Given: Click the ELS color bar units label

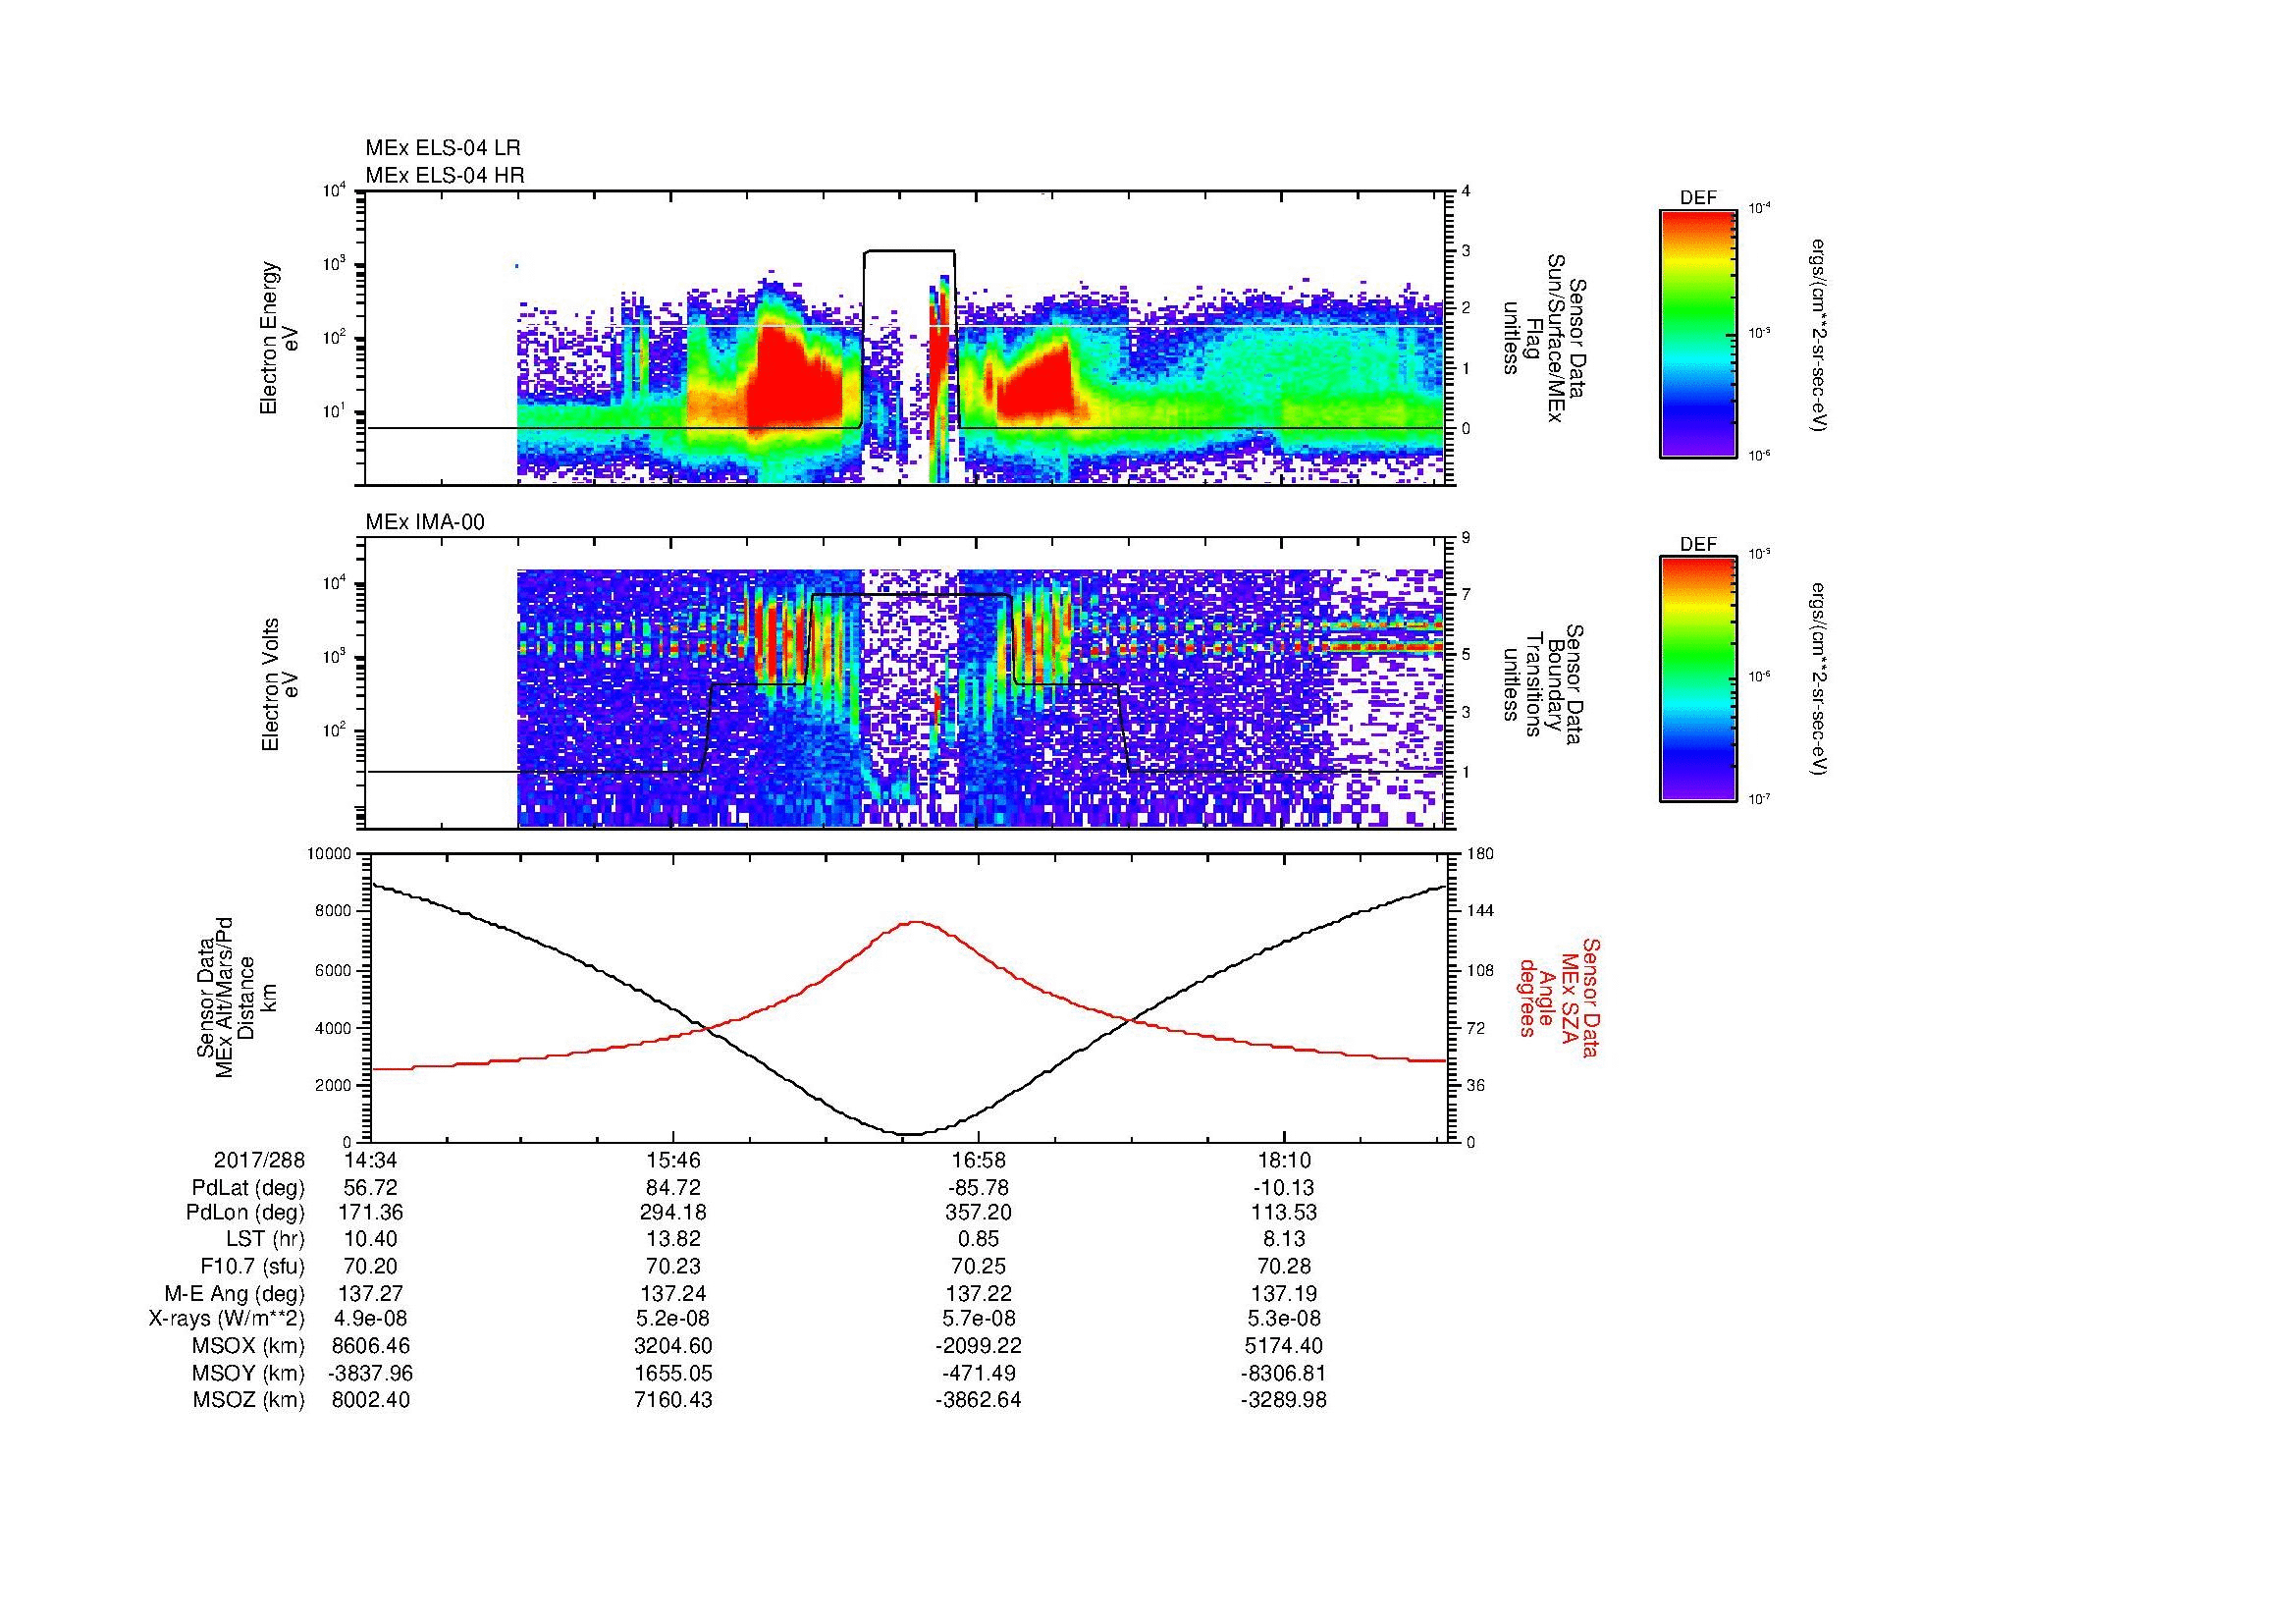Looking at the screenshot, I should [x=1818, y=334].
